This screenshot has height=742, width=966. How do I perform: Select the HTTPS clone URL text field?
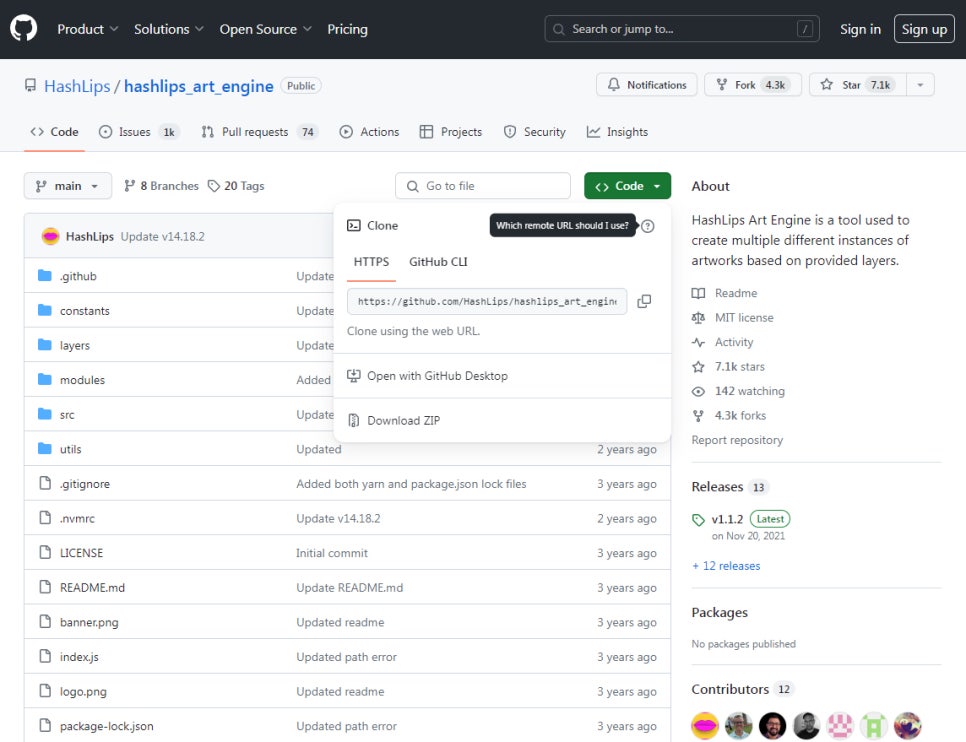pyautogui.click(x=487, y=301)
